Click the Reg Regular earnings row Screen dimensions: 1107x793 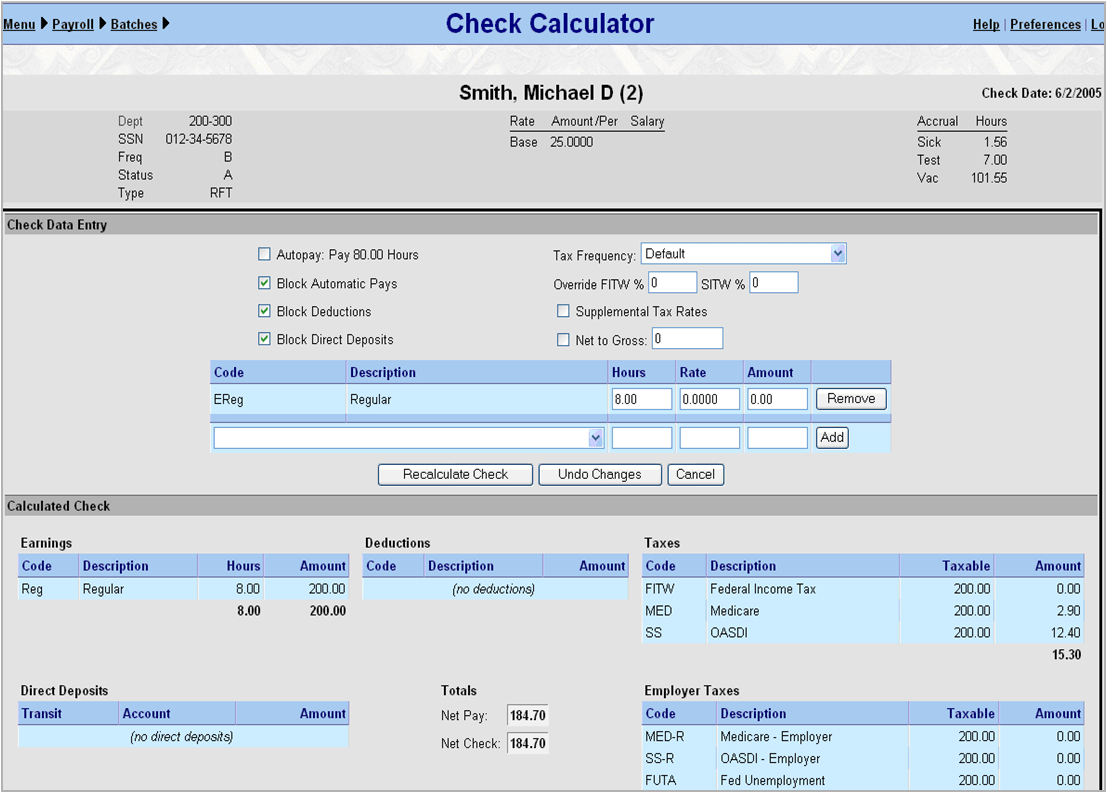(x=184, y=589)
